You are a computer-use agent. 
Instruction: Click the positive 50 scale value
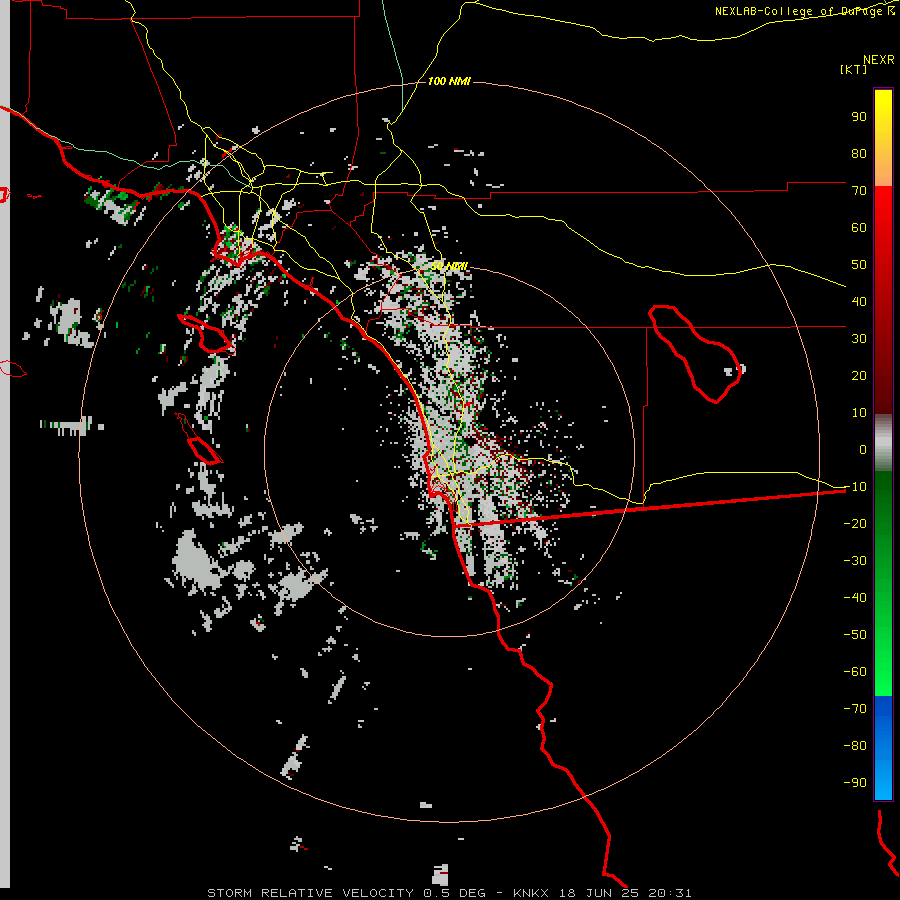point(859,265)
